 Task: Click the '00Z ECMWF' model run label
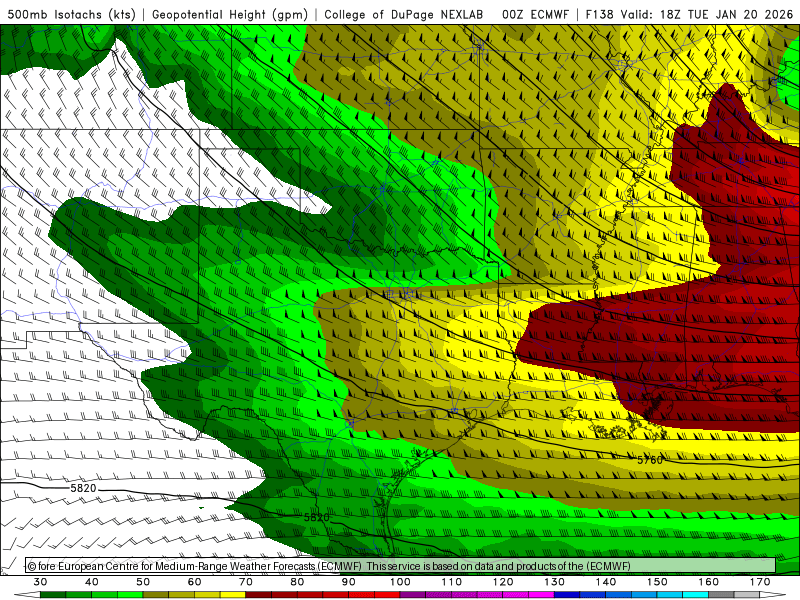click(535, 14)
